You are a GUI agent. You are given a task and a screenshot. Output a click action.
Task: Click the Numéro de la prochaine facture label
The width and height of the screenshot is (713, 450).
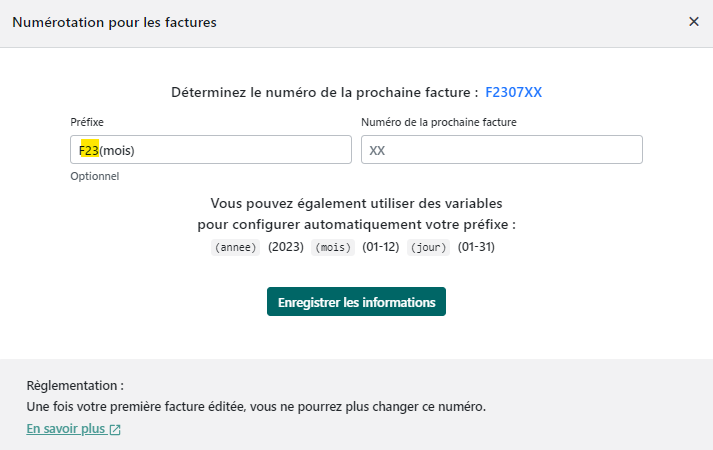[438, 122]
